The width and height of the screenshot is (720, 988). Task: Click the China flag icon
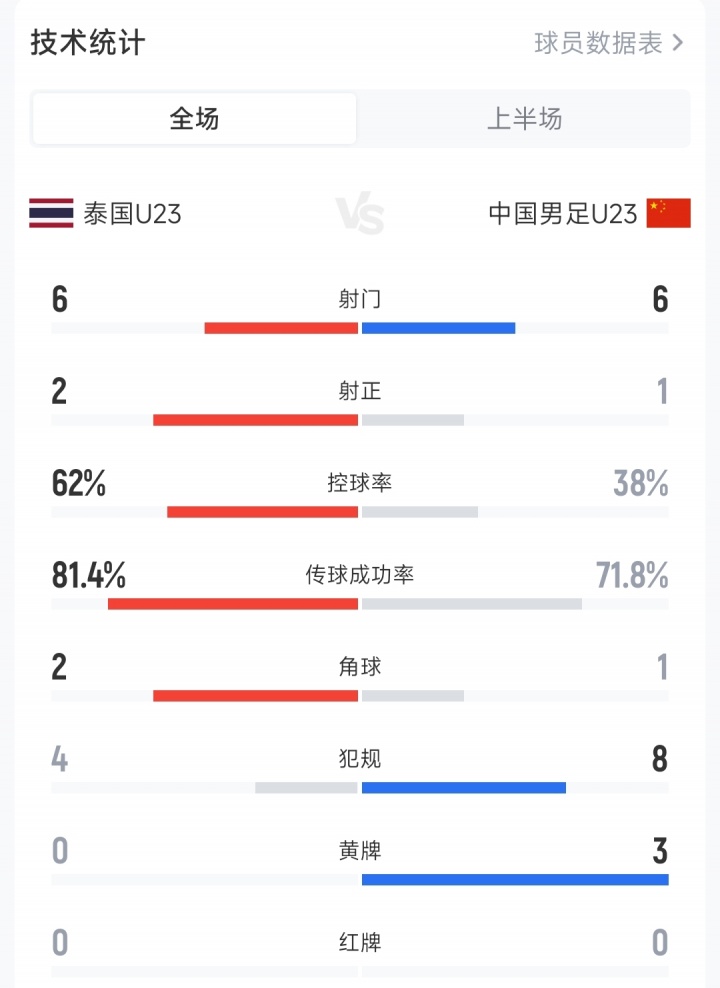click(668, 213)
